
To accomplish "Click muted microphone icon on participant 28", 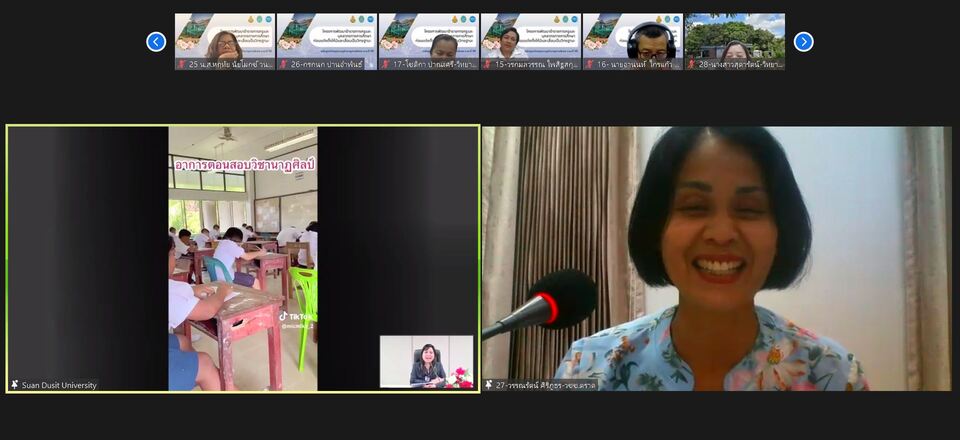I will (x=692, y=64).
